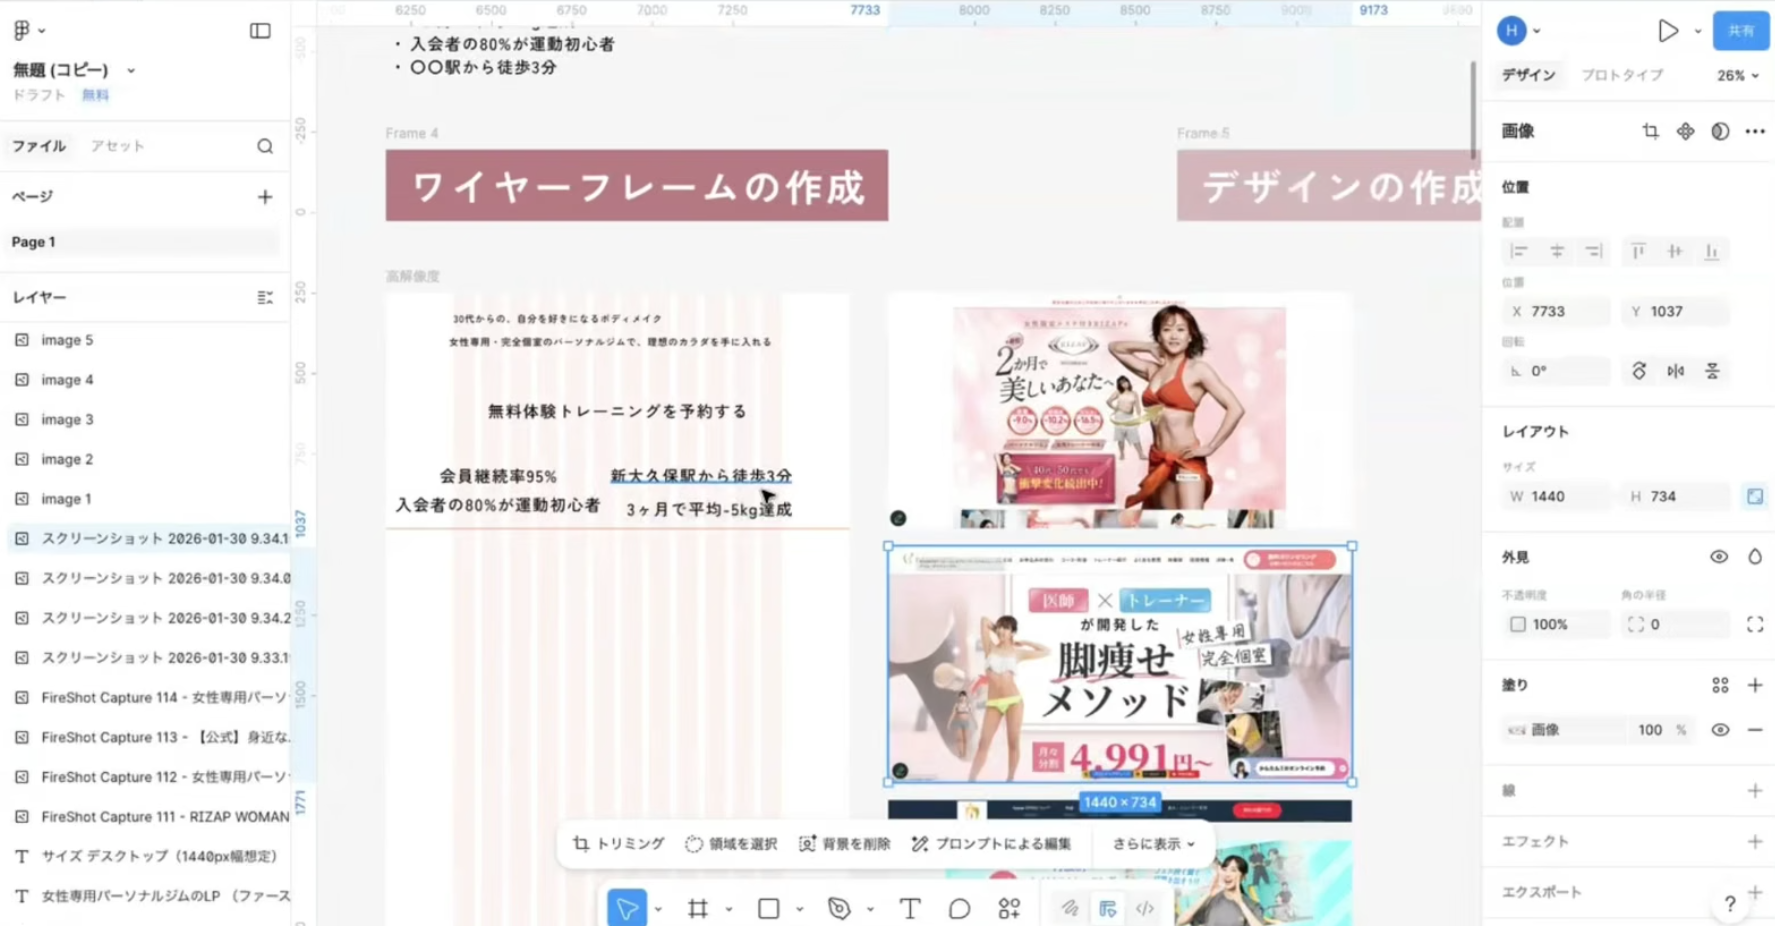Select the Comment tool
Image resolution: width=1775 pixels, height=926 pixels.
coord(959,908)
